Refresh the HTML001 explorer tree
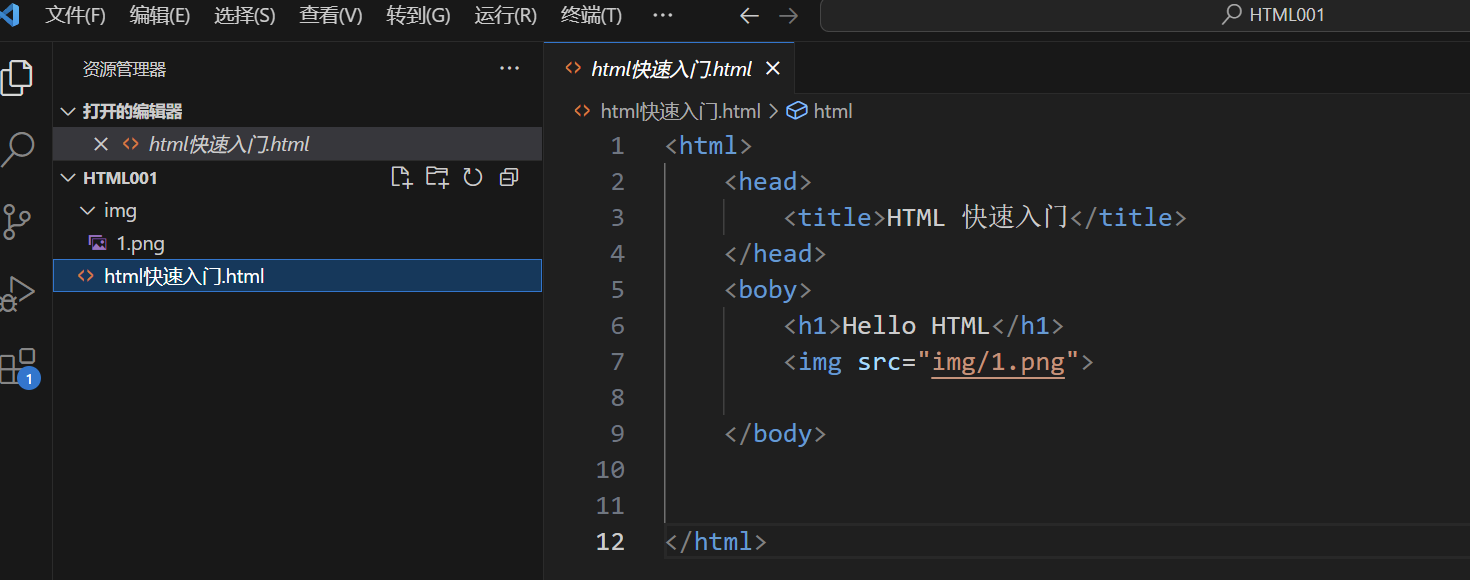The width and height of the screenshot is (1470, 580). coord(473,178)
